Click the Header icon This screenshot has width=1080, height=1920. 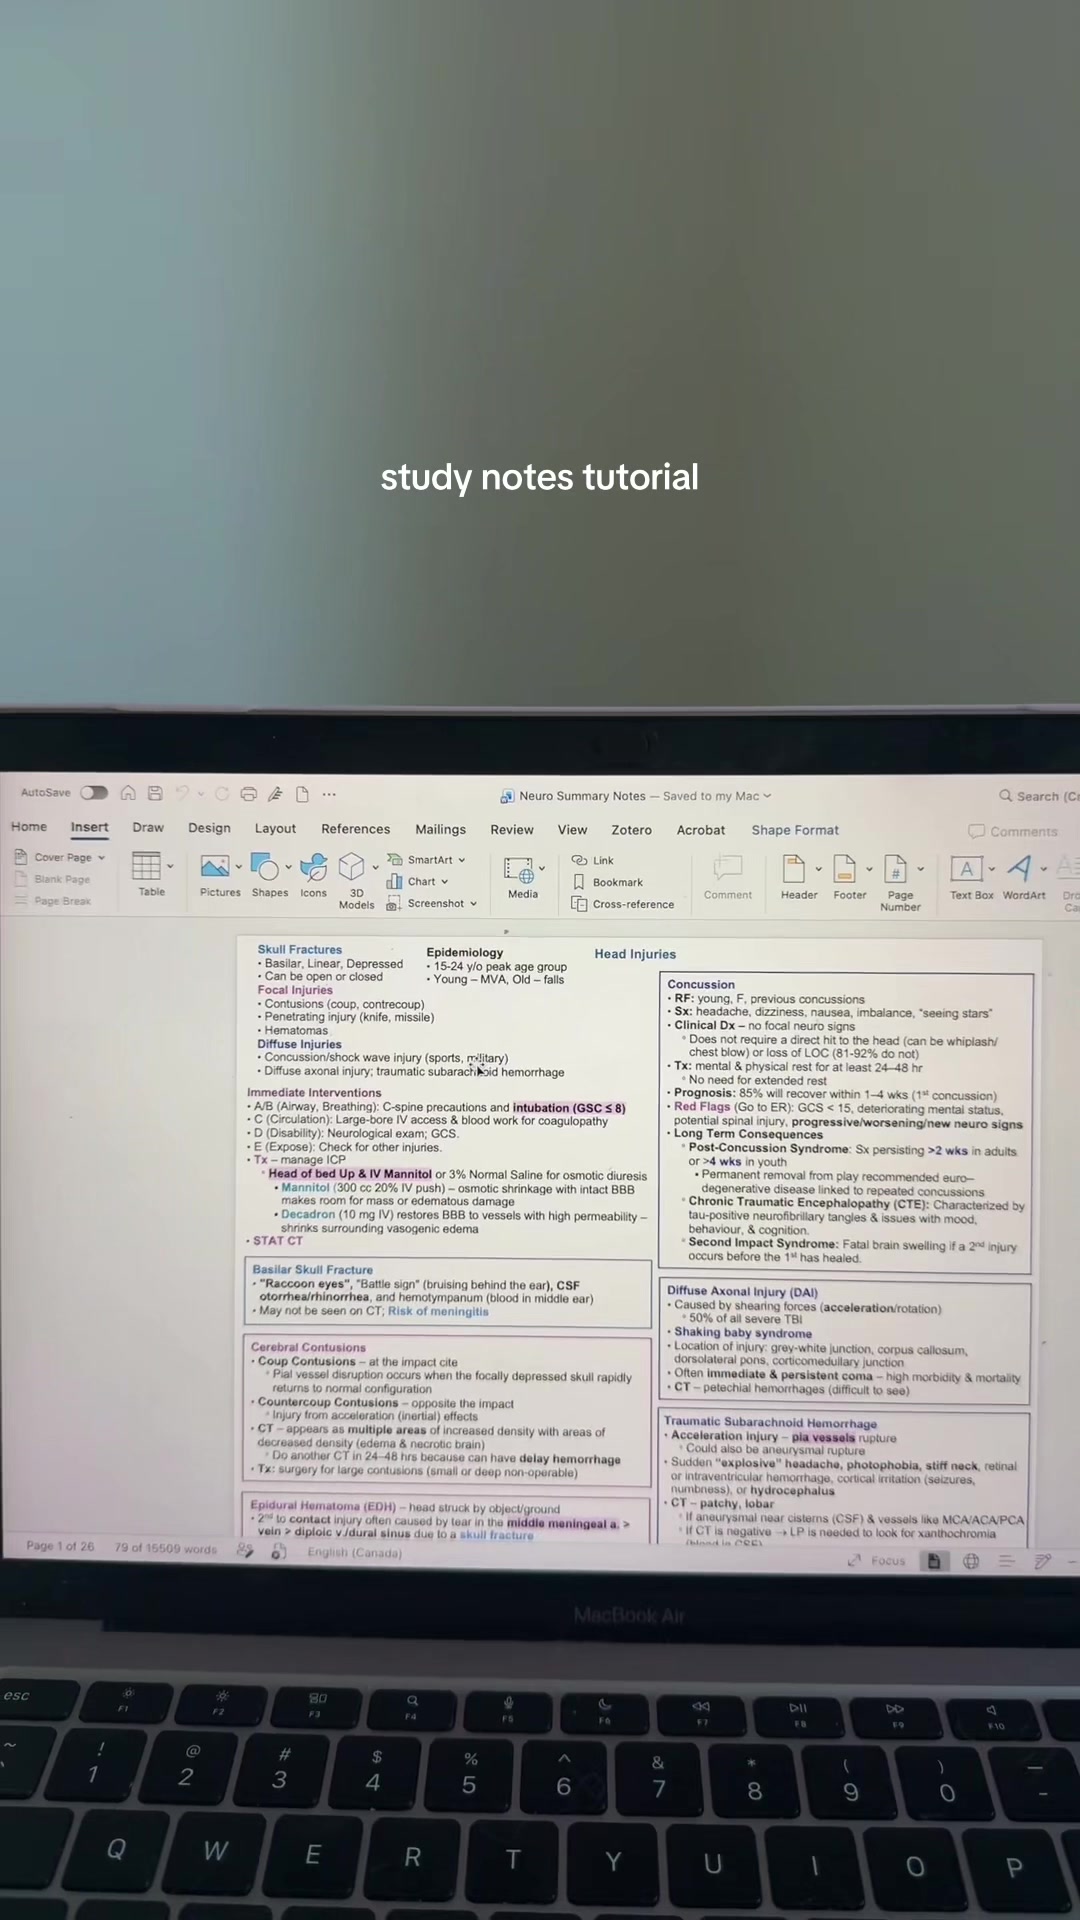coord(794,869)
